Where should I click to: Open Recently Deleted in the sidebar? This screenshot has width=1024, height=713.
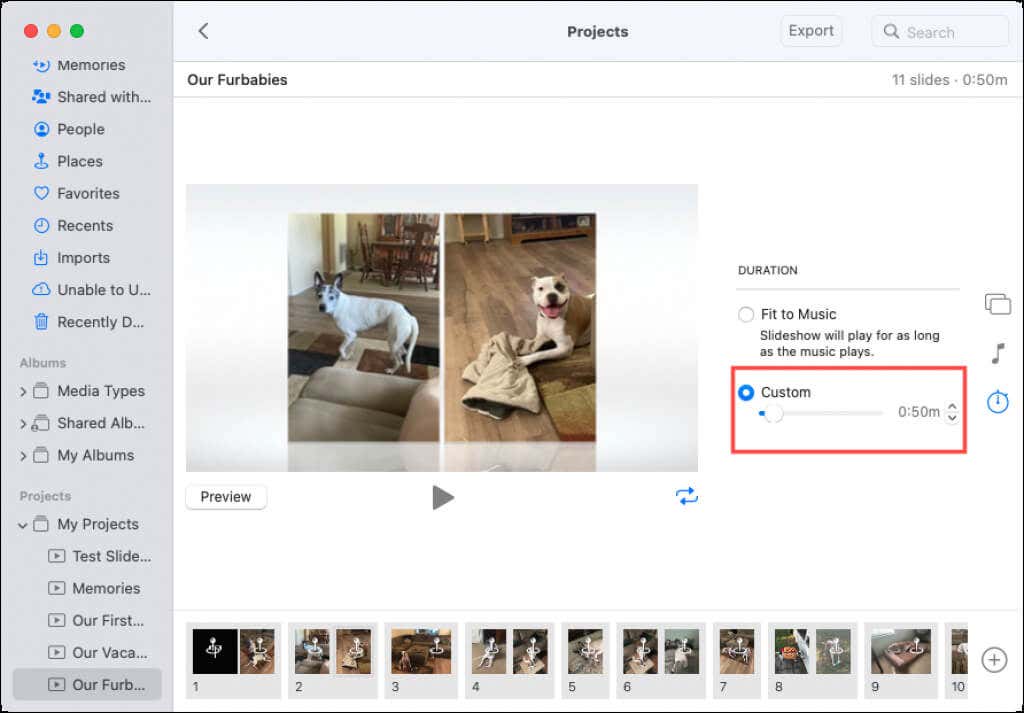click(88, 322)
